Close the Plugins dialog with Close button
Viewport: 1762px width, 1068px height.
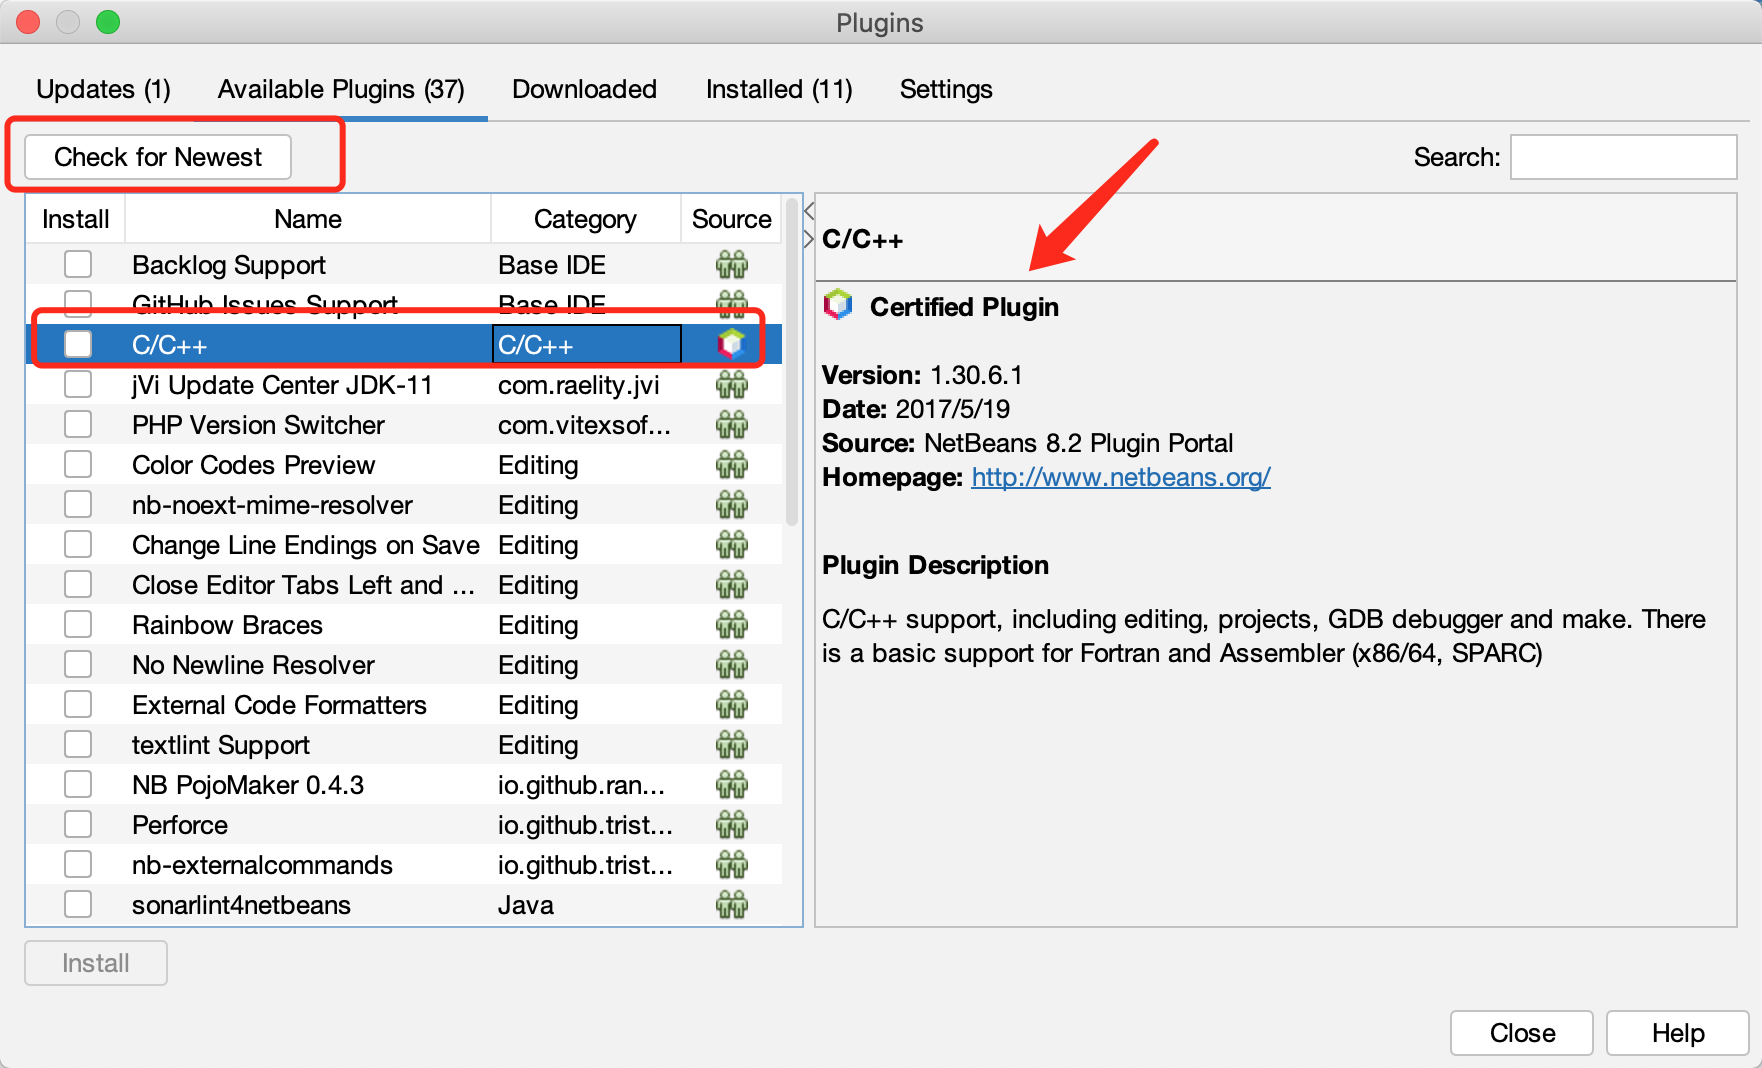[x=1522, y=1033]
